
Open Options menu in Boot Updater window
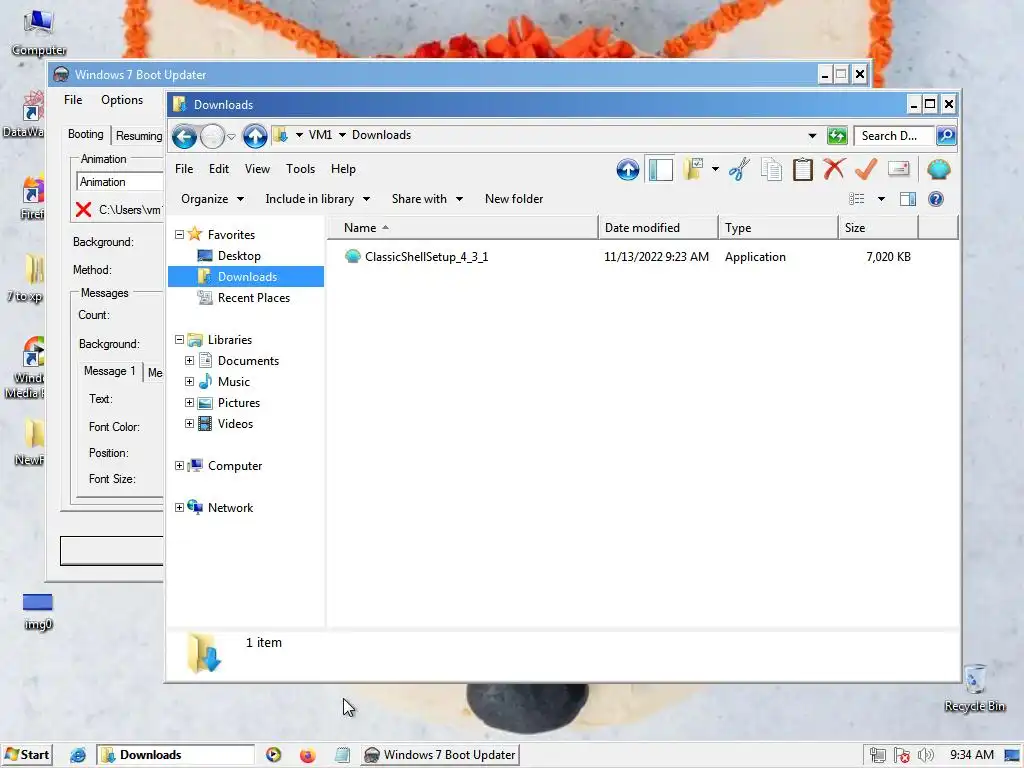[121, 100]
